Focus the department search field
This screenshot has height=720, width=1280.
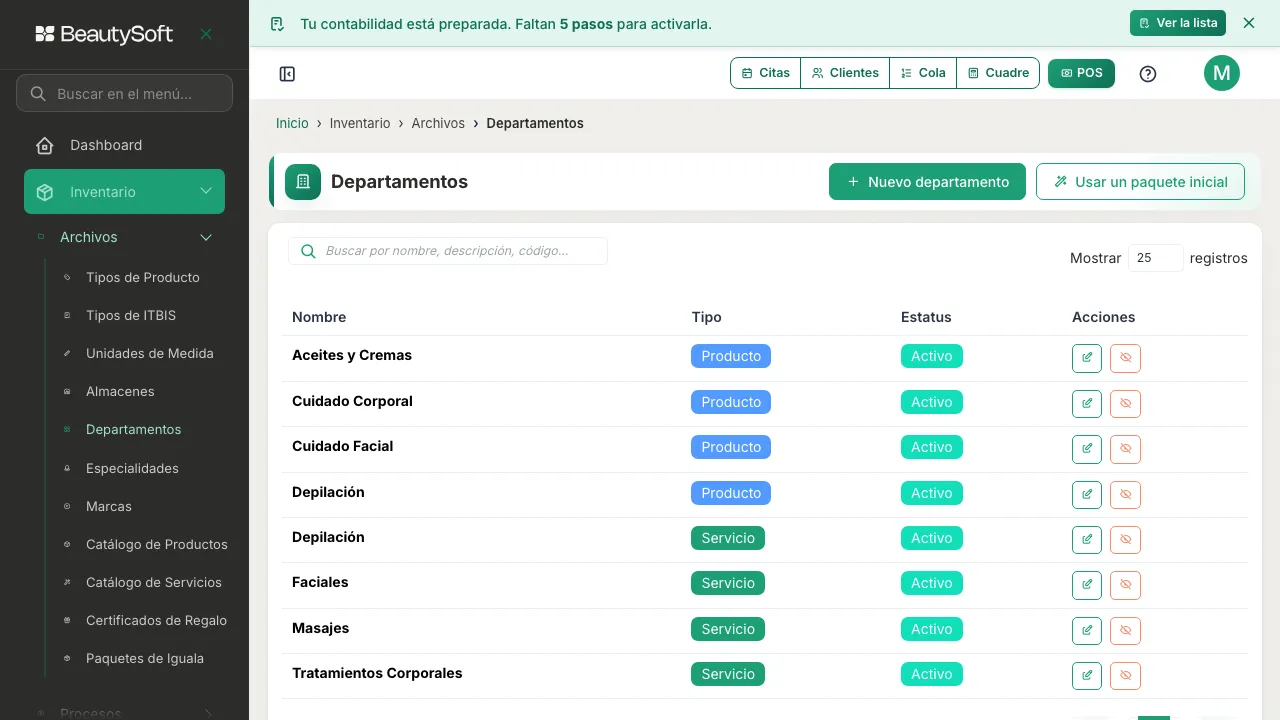[x=448, y=251]
